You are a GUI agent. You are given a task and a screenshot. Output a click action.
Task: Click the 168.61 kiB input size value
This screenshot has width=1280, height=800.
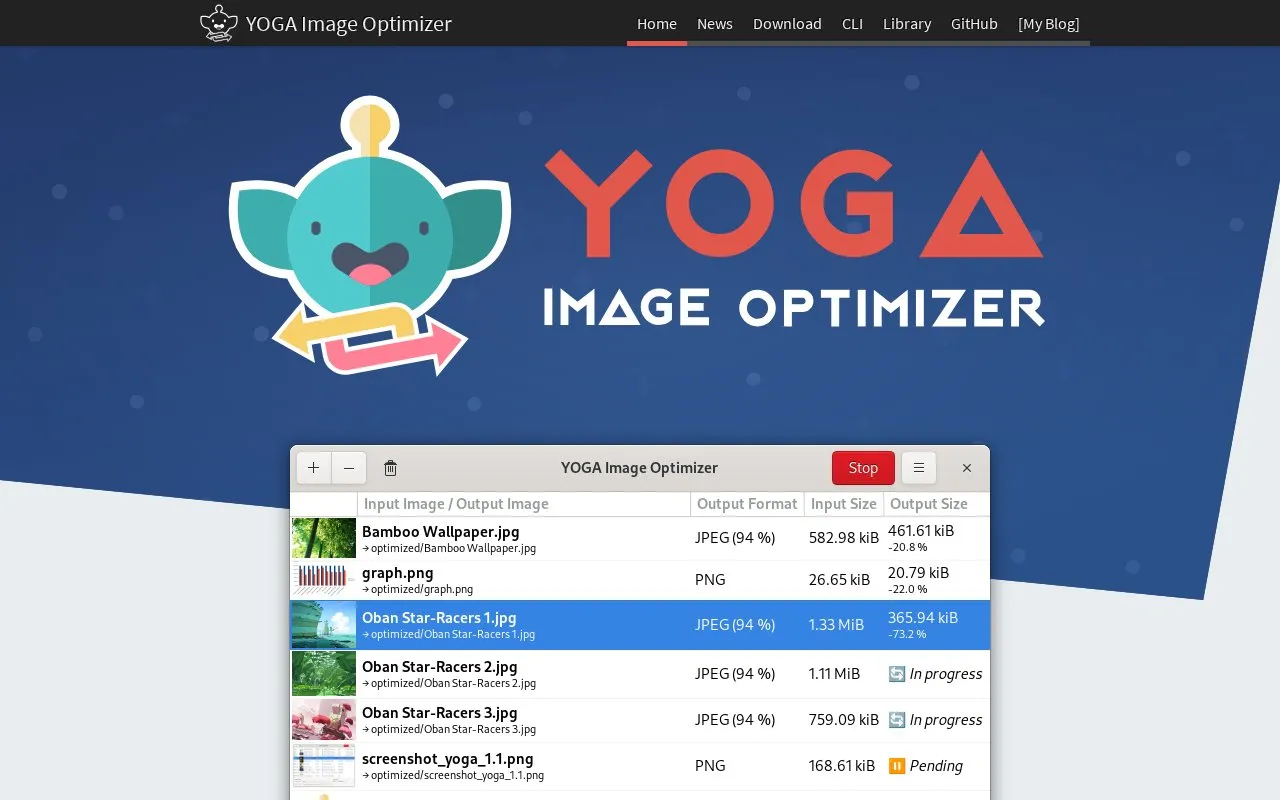tap(842, 766)
